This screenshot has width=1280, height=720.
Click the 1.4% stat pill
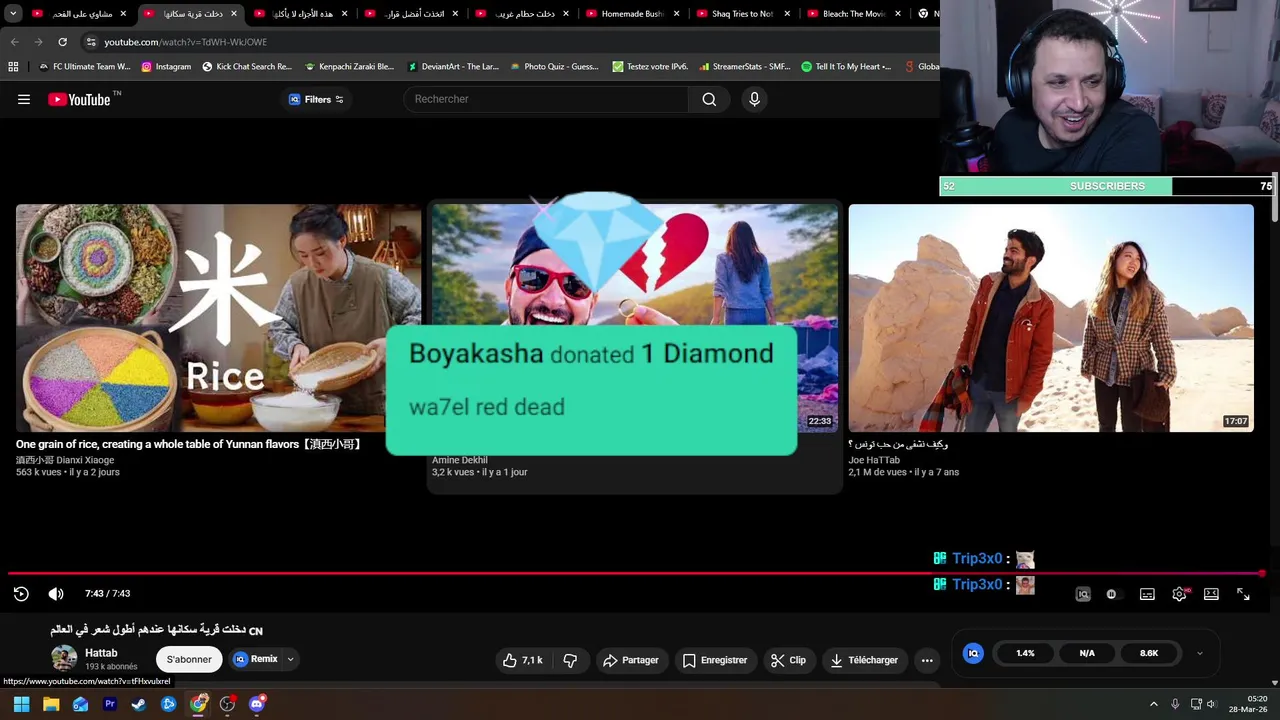1025,653
